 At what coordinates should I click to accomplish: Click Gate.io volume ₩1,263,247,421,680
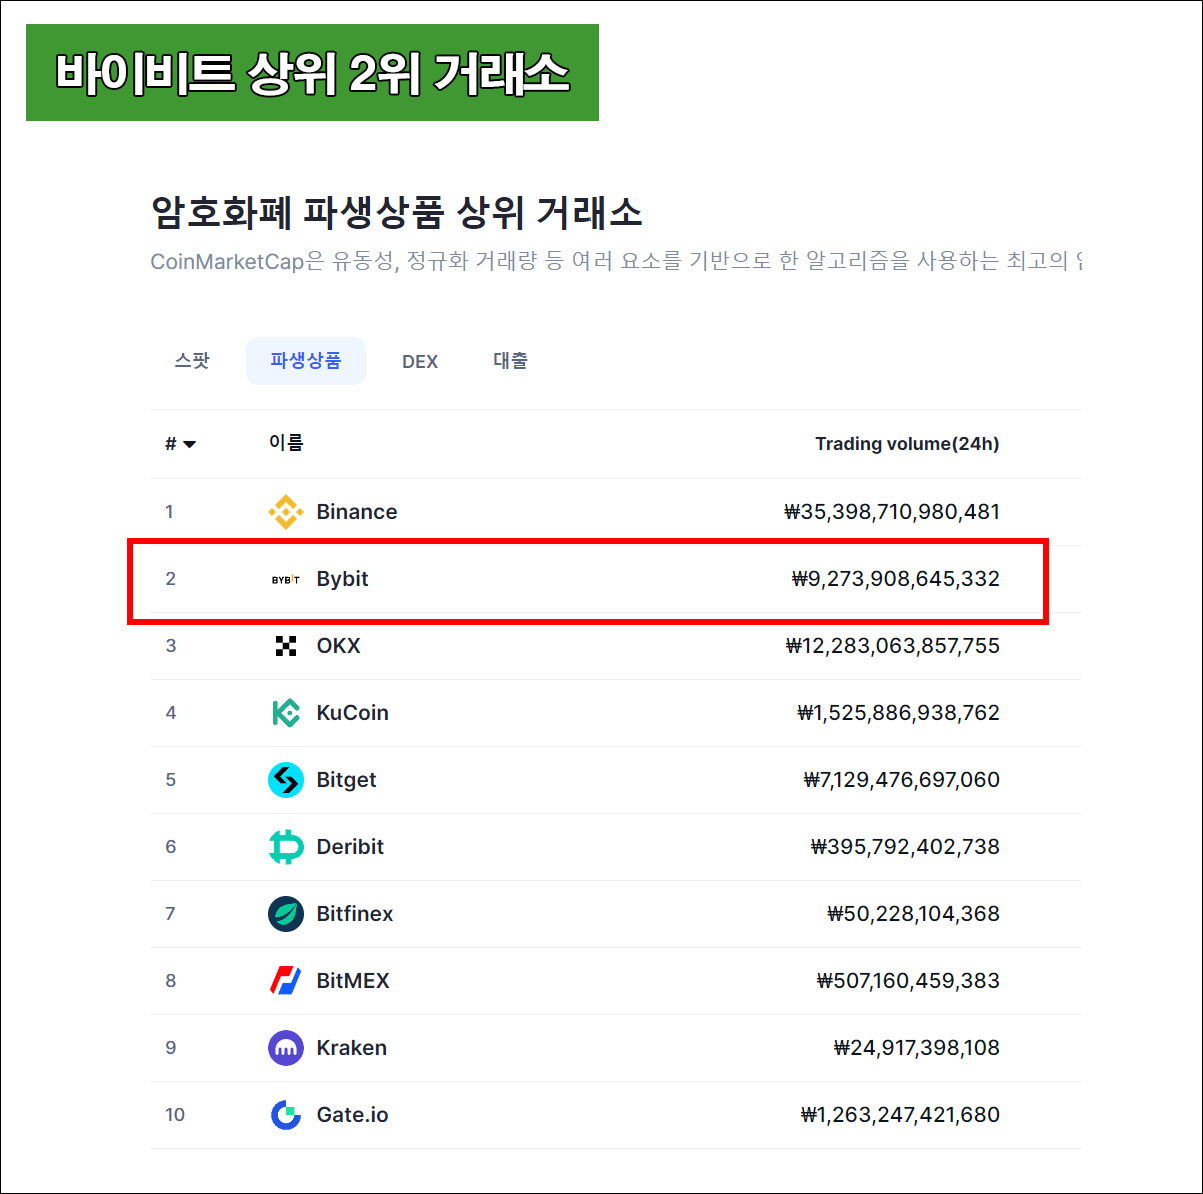900,1115
